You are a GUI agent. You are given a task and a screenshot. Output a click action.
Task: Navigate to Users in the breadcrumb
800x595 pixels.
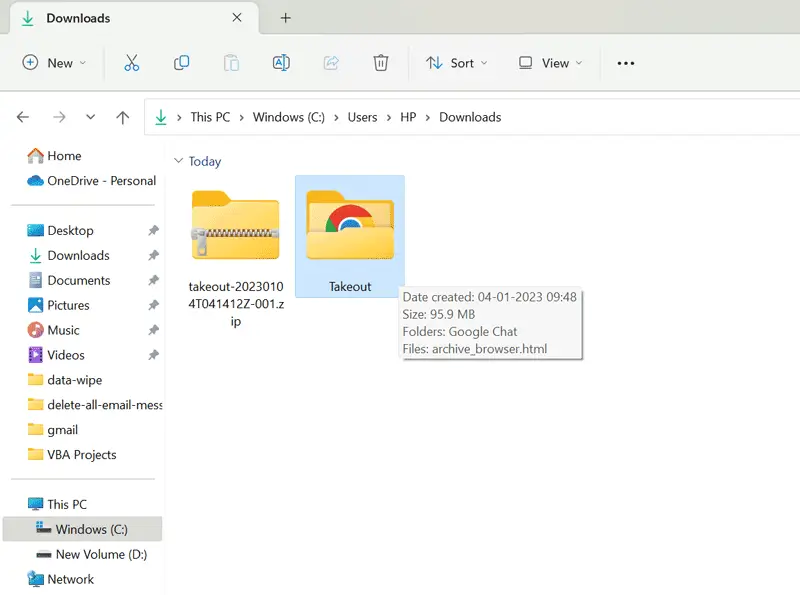[x=362, y=117]
